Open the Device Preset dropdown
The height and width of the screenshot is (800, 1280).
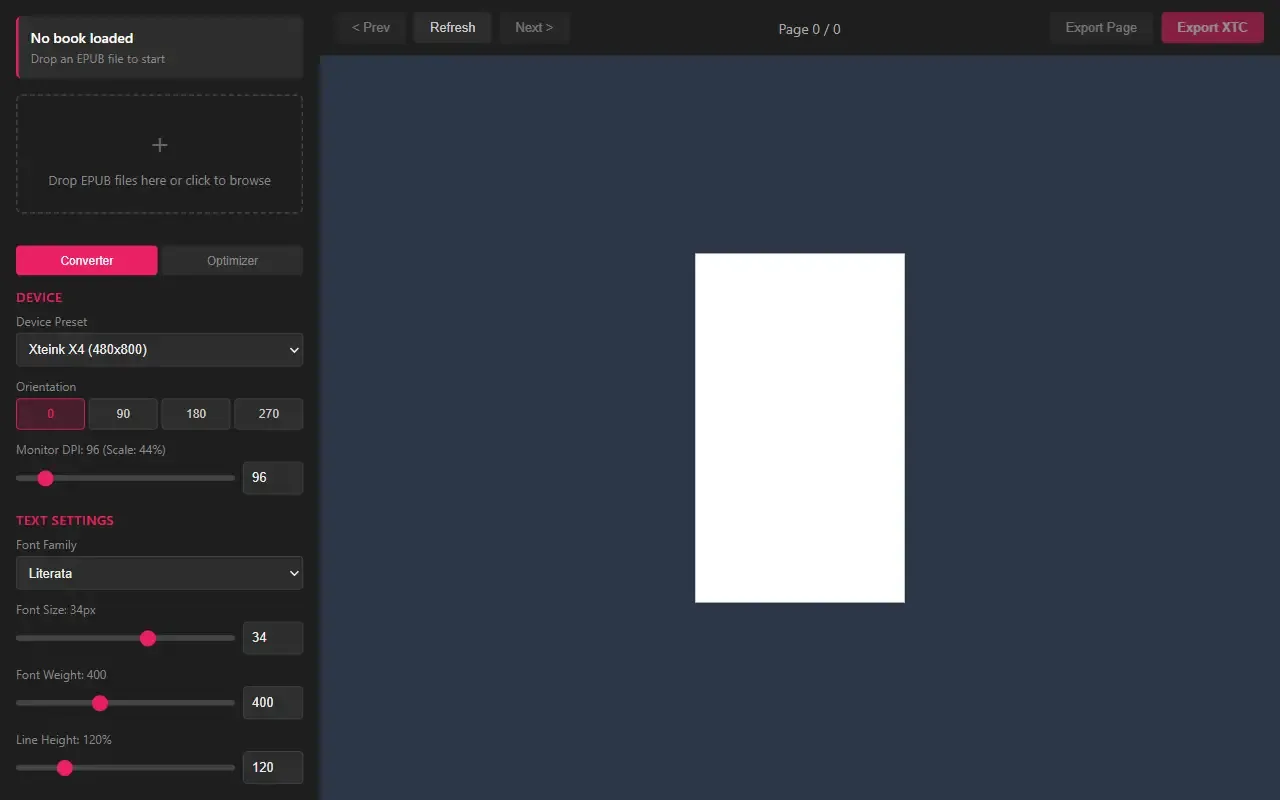click(159, 350)
